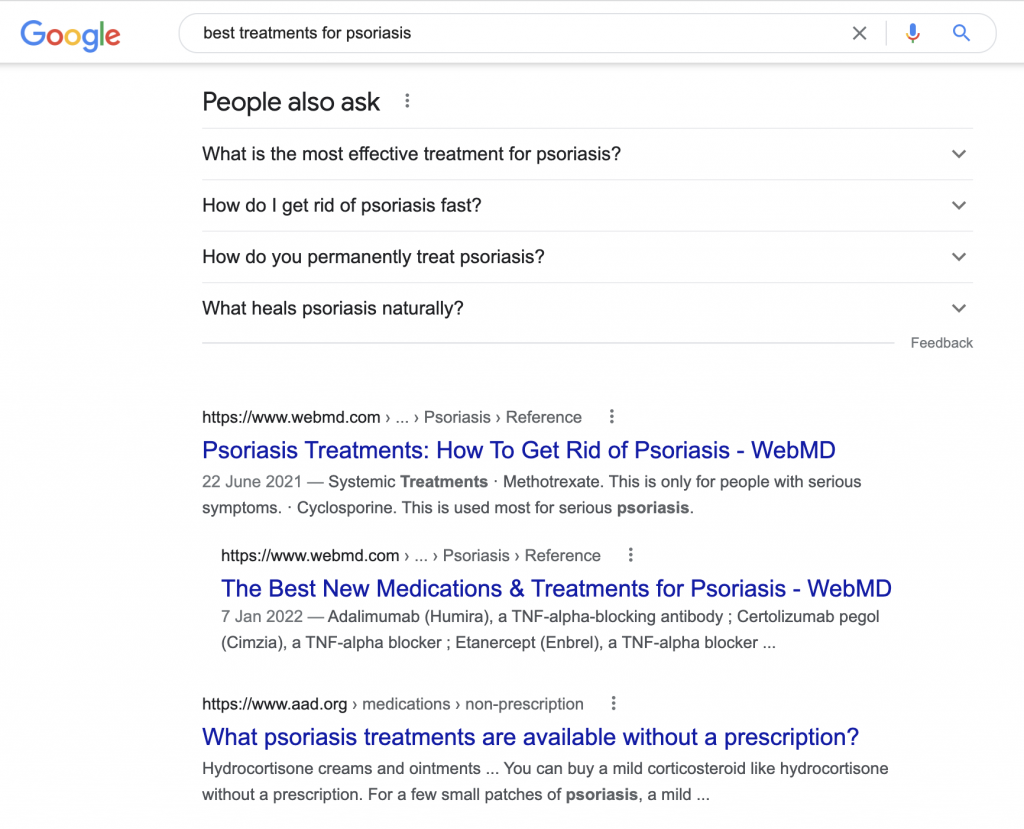Expand "How do you permanently treat psoriasis?"
Screen dimensions: 1024x829
[x=587, y=257]
